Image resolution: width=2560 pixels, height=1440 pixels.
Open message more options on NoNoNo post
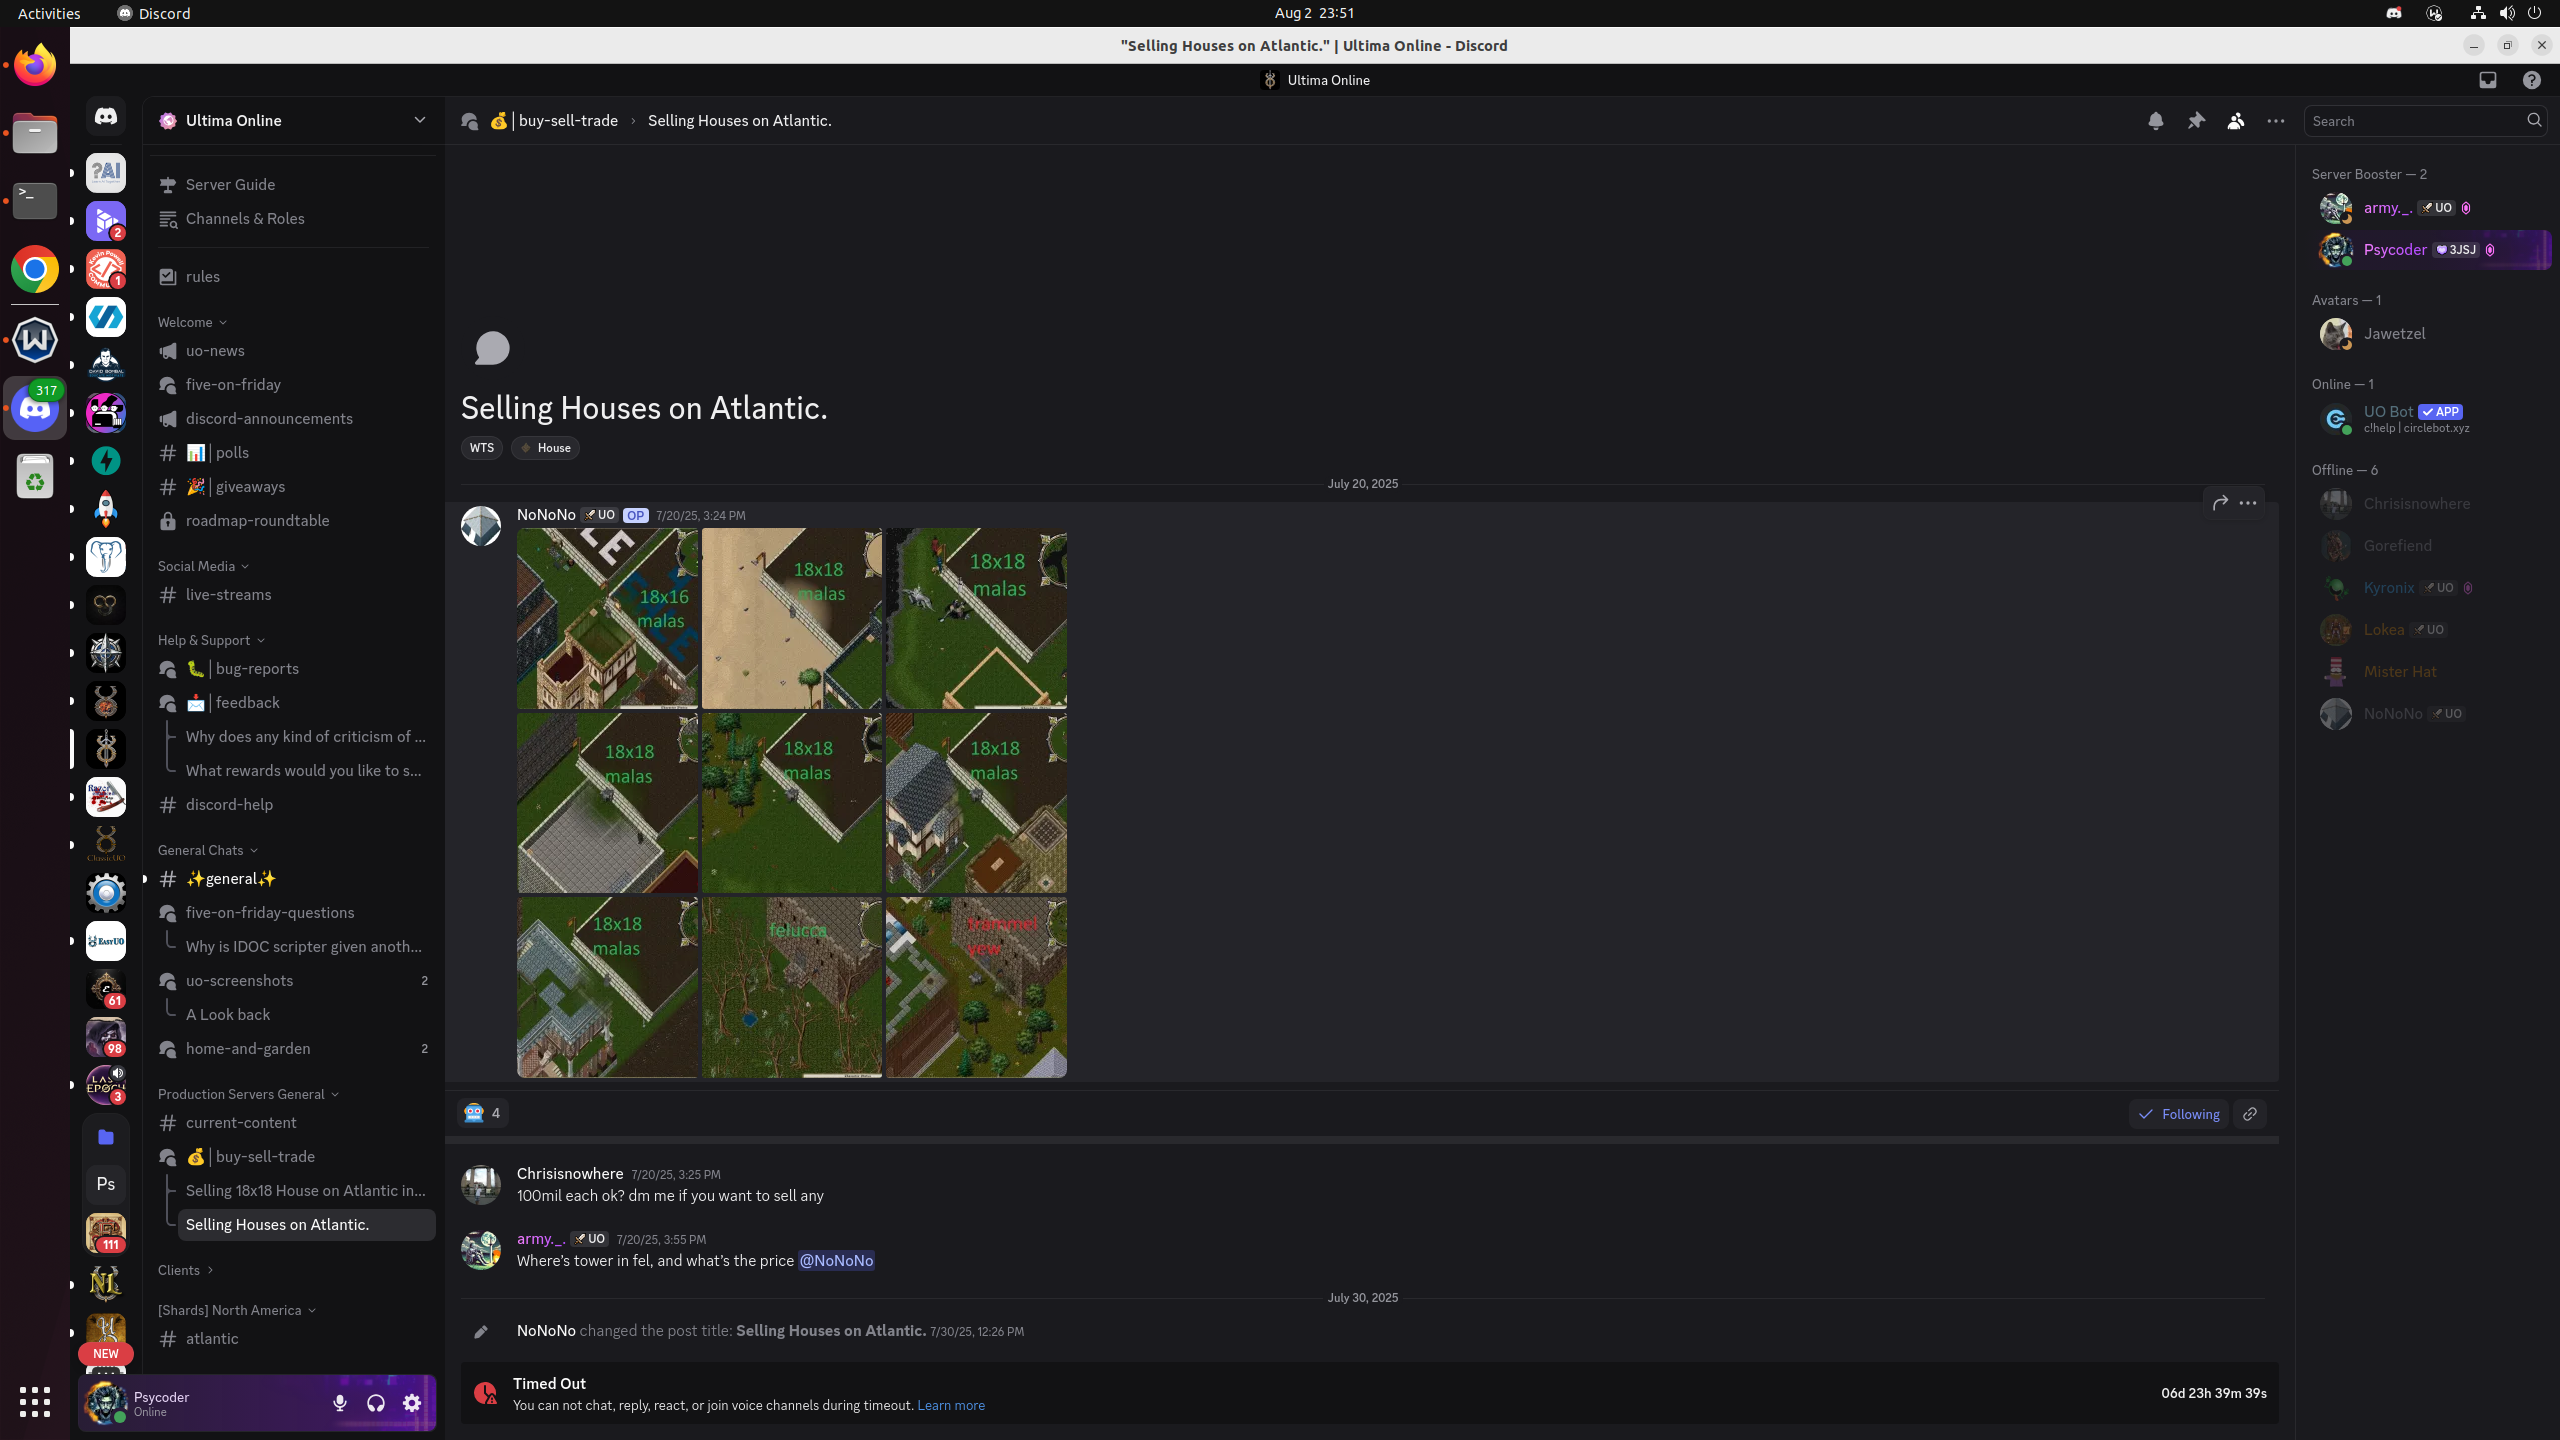click(2248, 503)
